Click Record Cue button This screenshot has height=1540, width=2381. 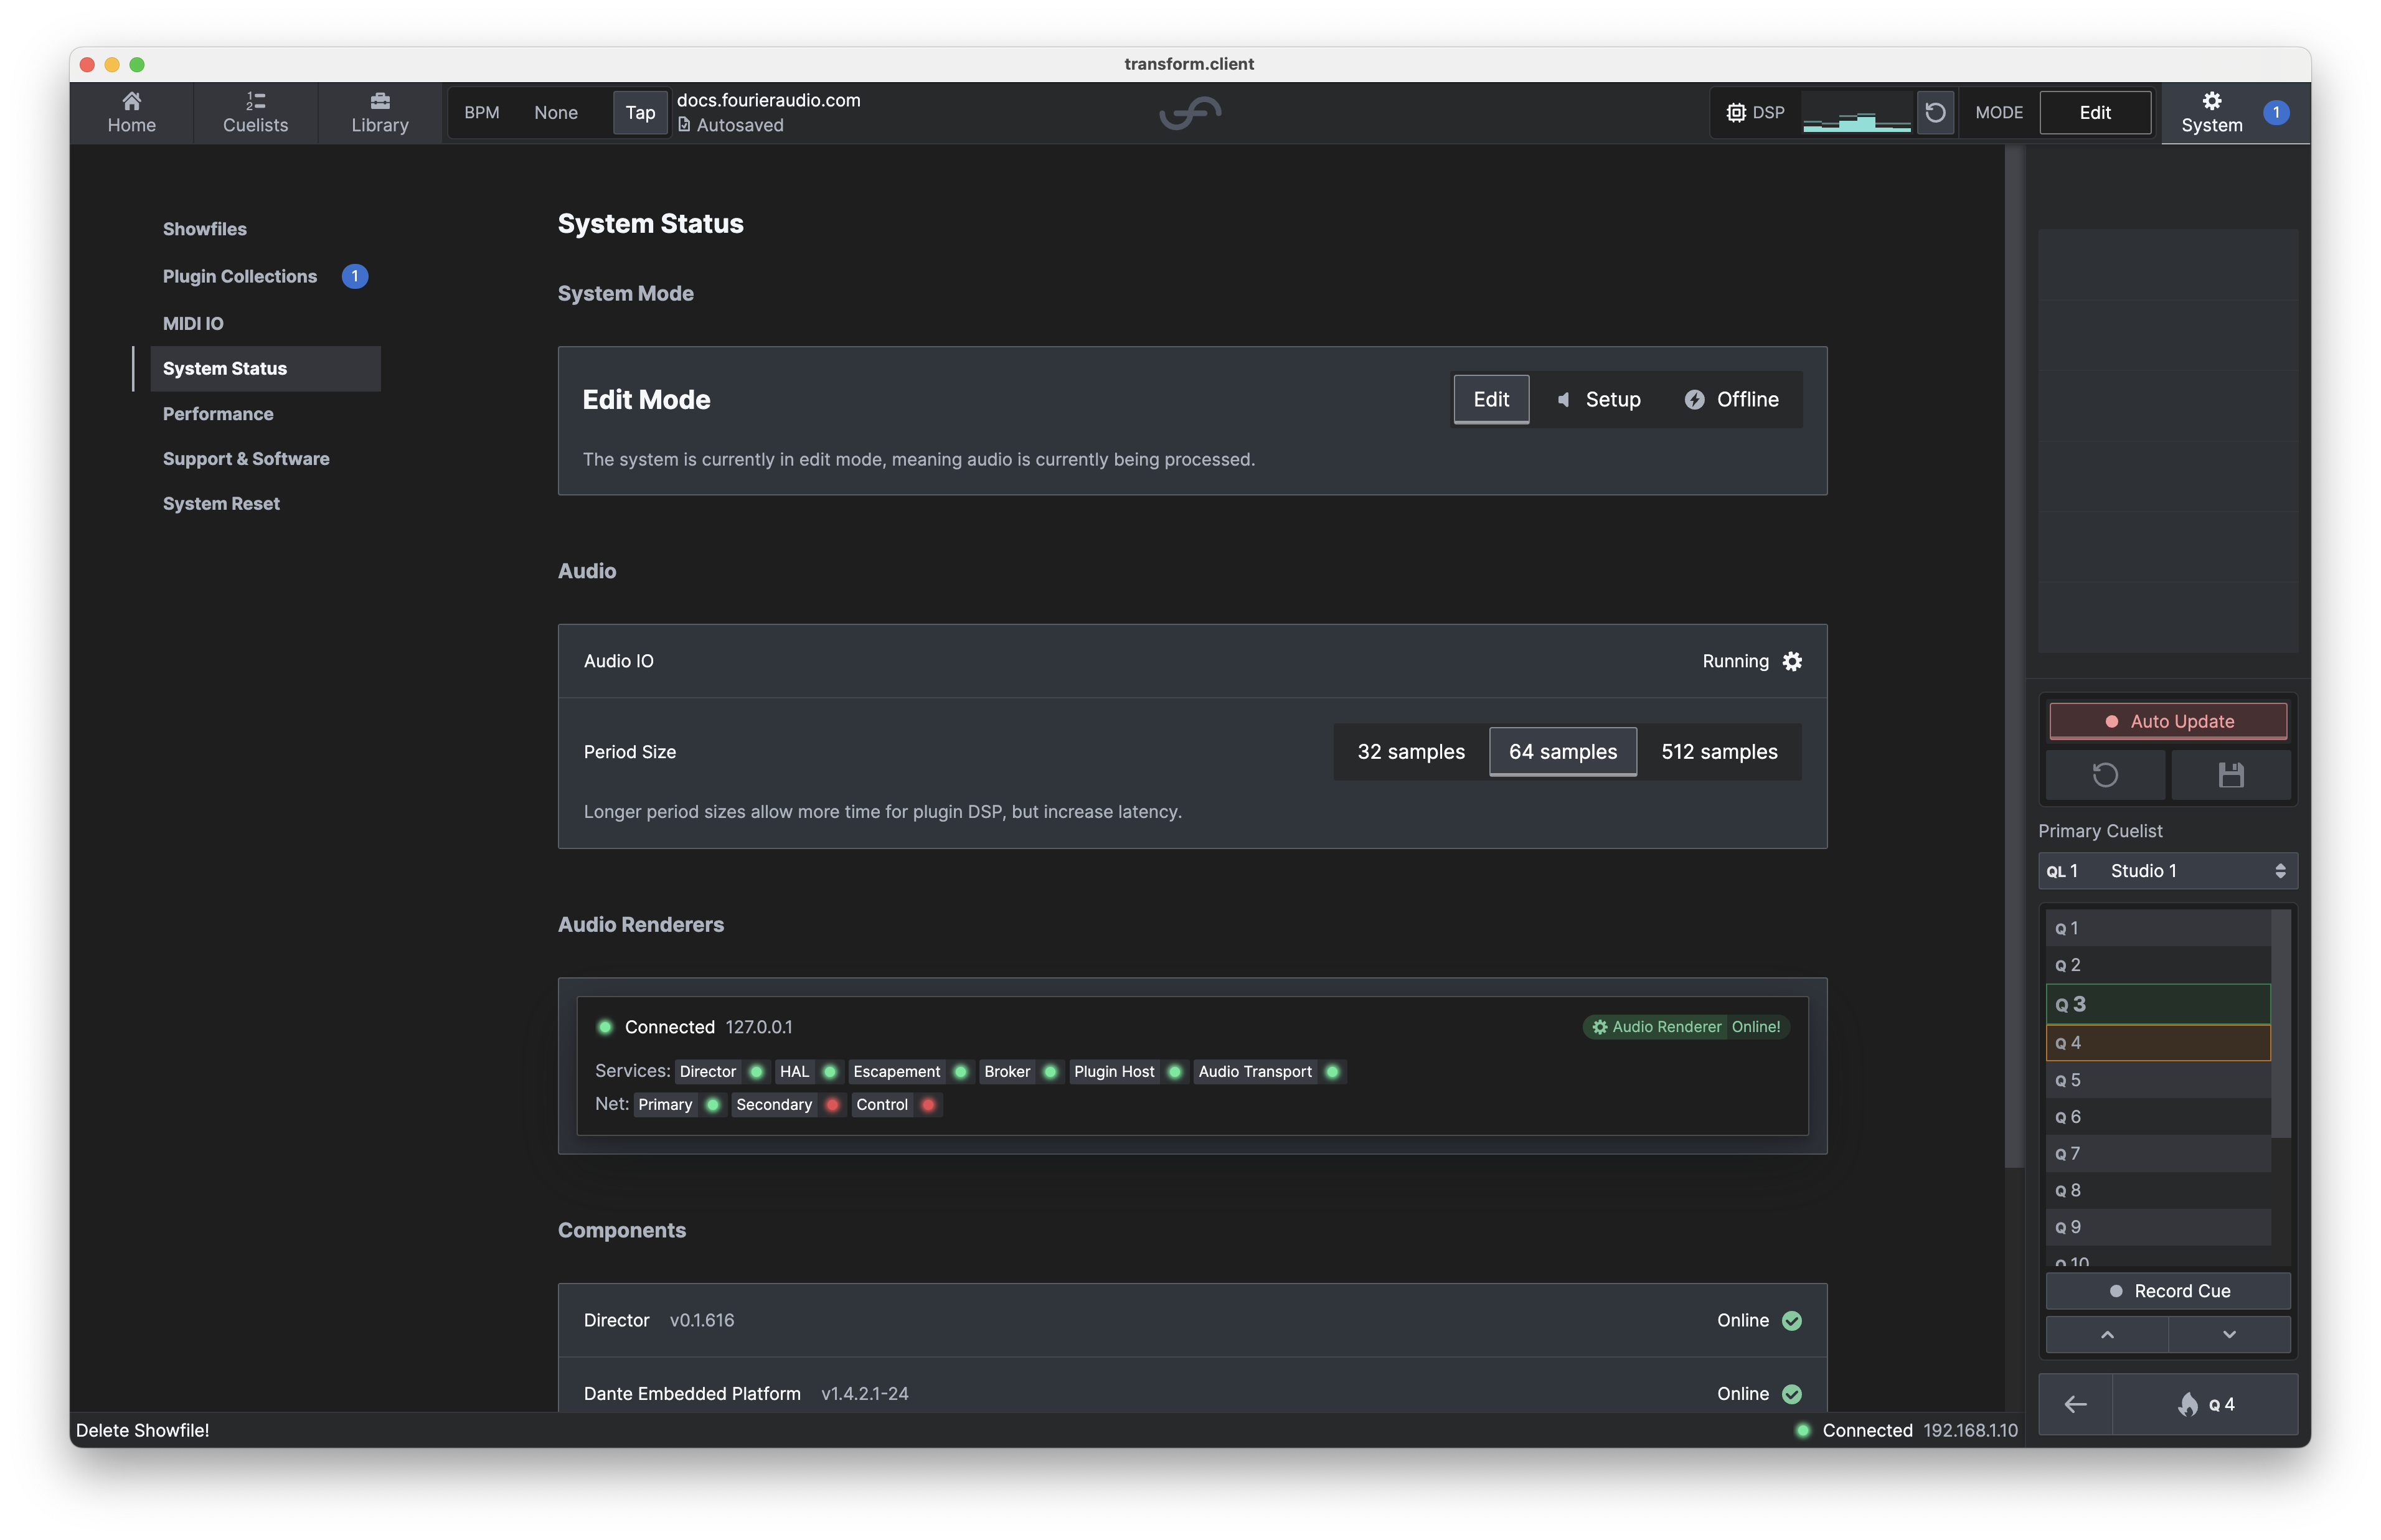pos(2167,1290)
